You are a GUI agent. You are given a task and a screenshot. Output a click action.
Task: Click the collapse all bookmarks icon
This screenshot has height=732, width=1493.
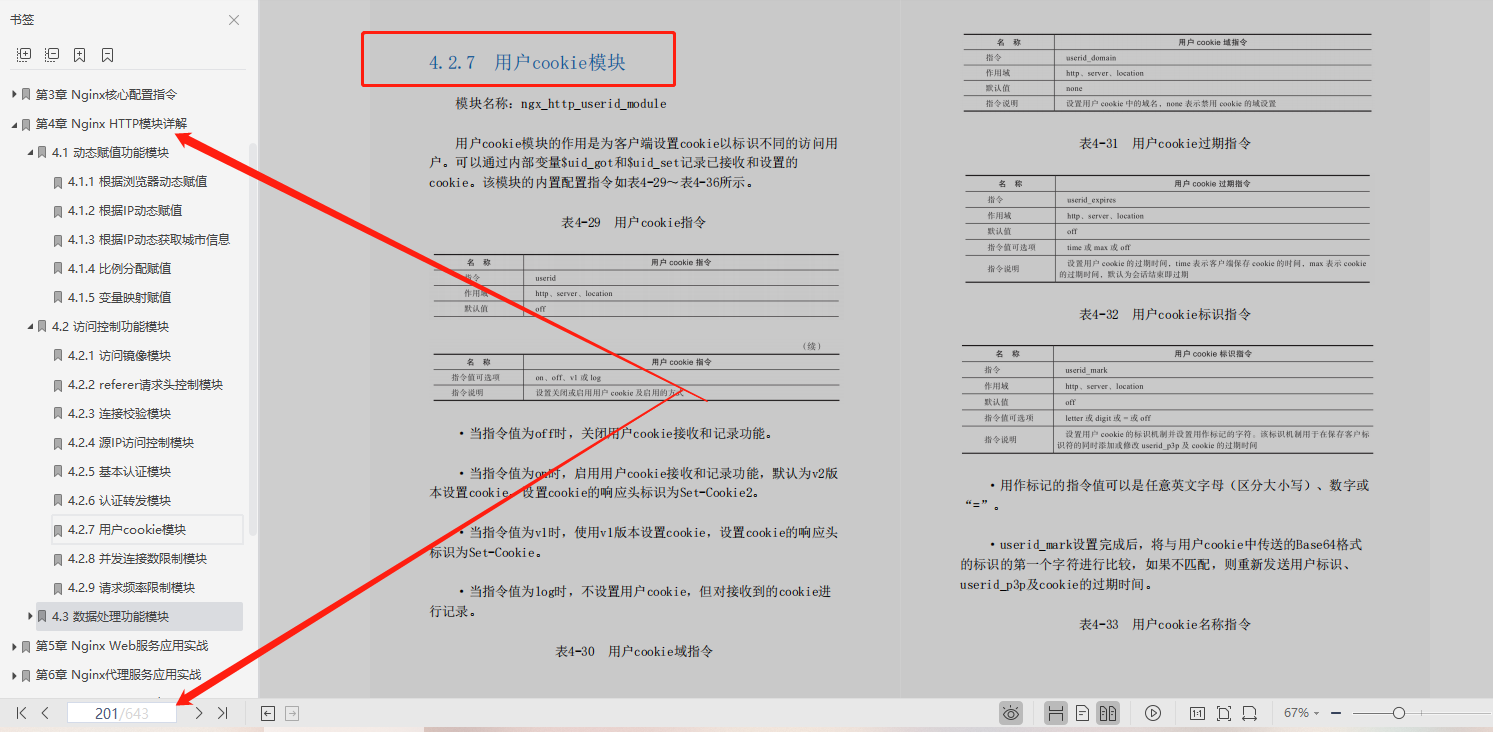(52, 54)
